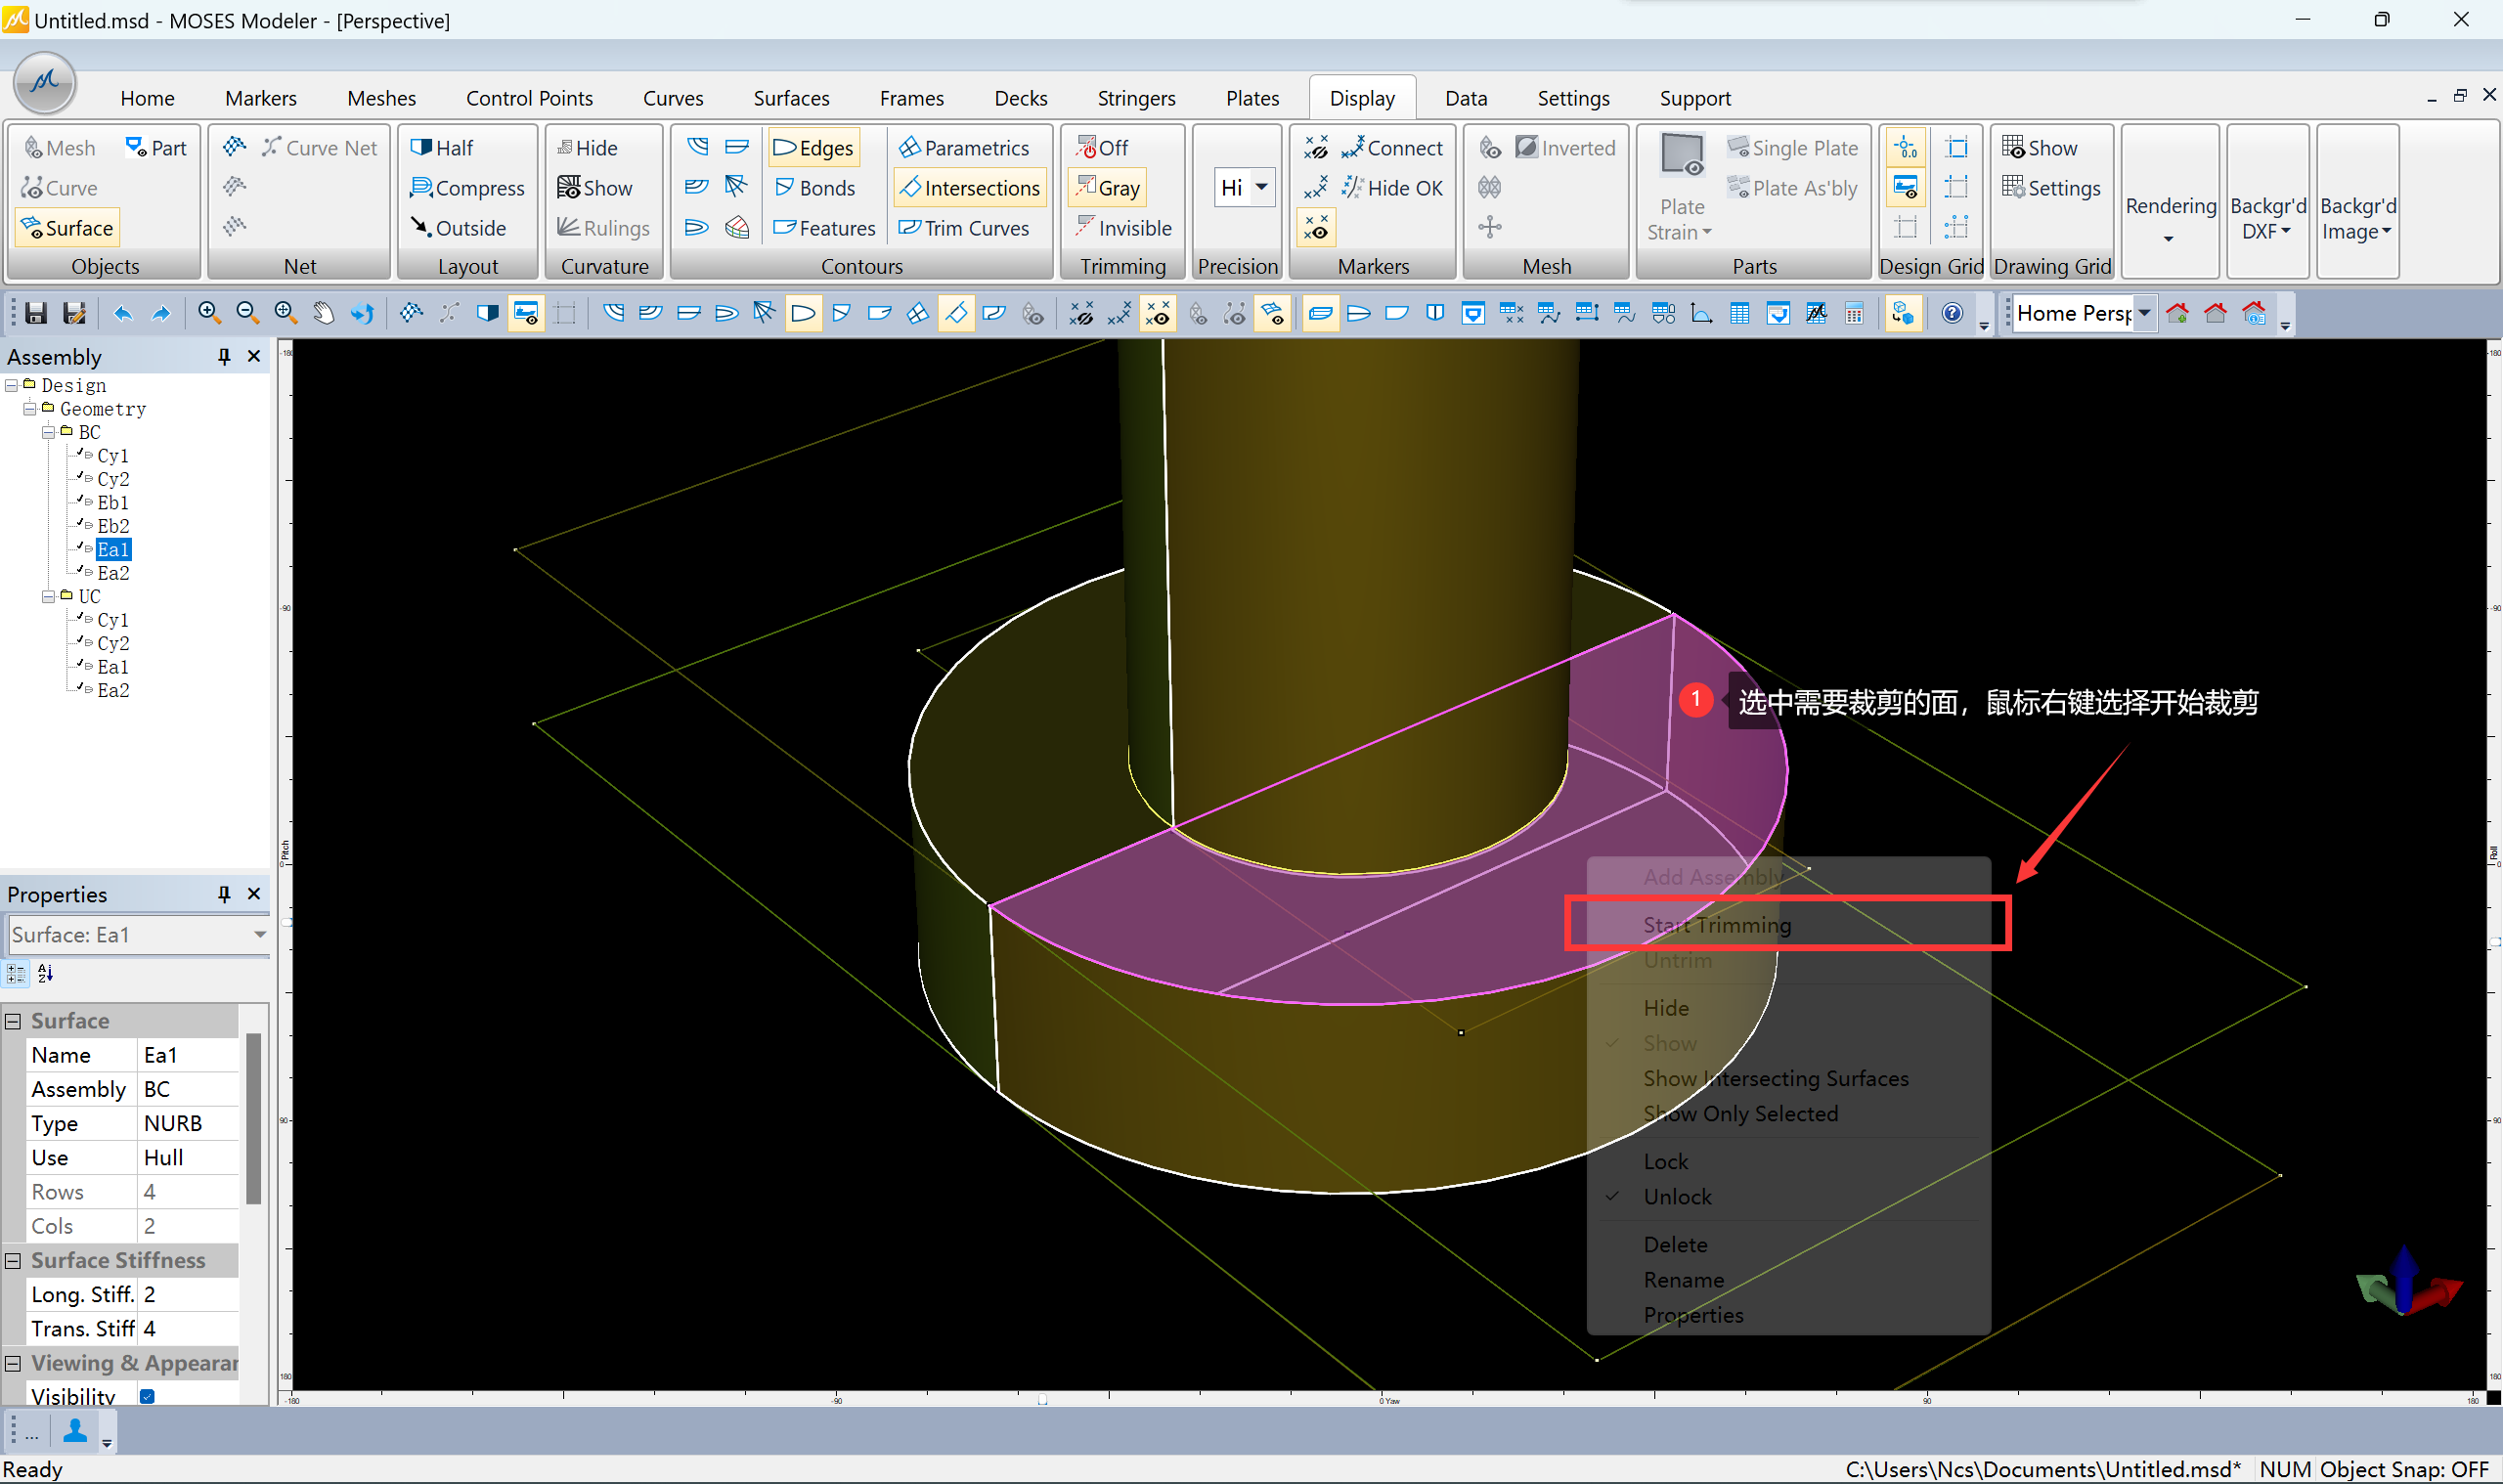Select the Pan hand tool

(x=323, y=314)
